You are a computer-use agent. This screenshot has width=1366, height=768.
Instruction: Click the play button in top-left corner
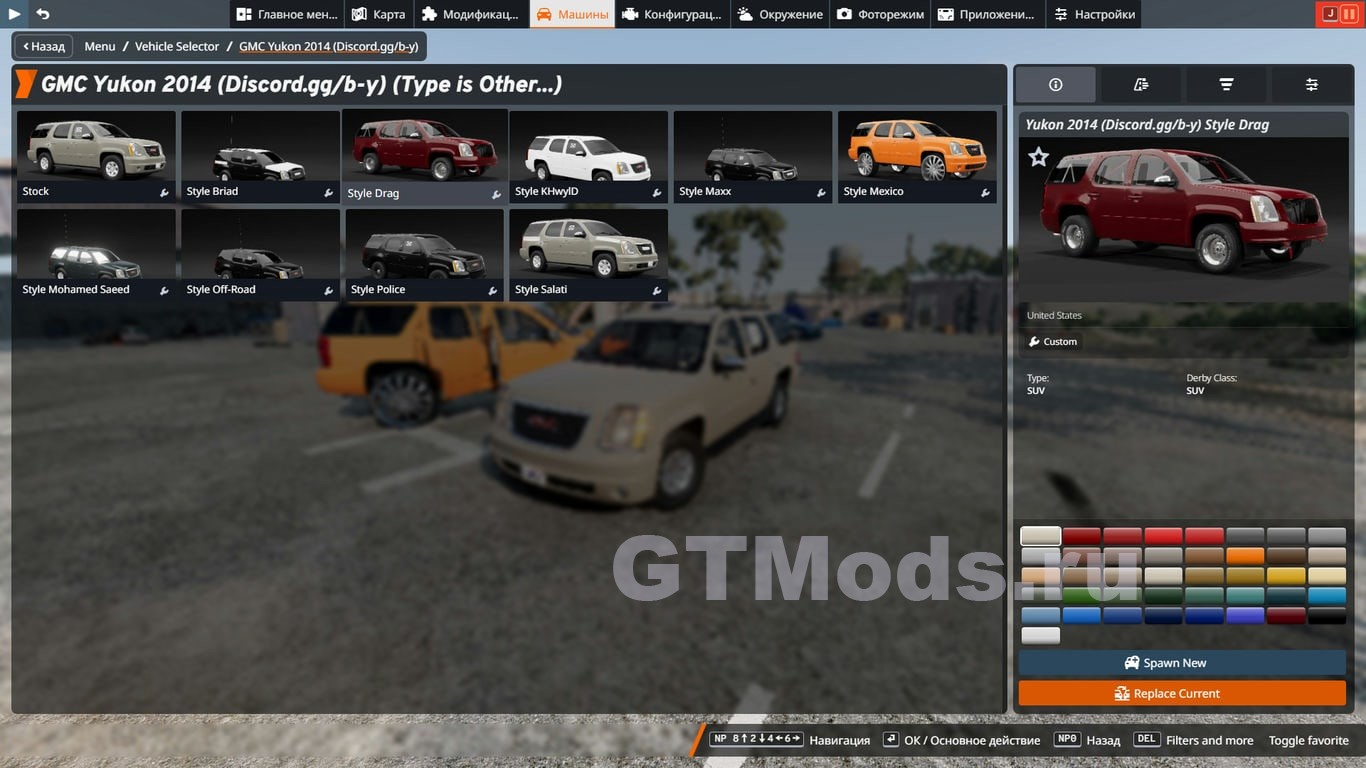14,14
